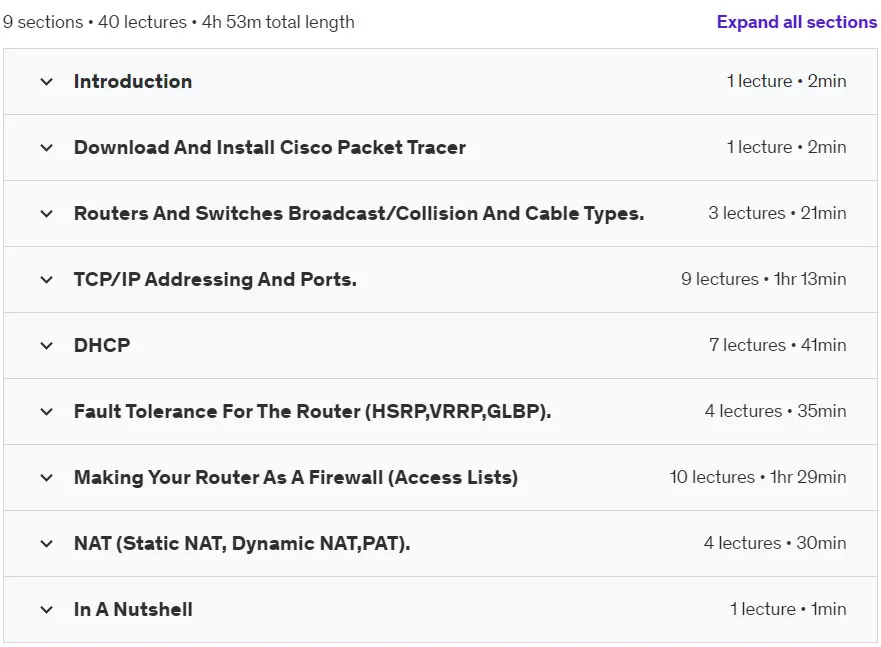
Task: Select the NAT (Static NAT, Dynamic NAT,PAT) title
Action: point(242,543)
